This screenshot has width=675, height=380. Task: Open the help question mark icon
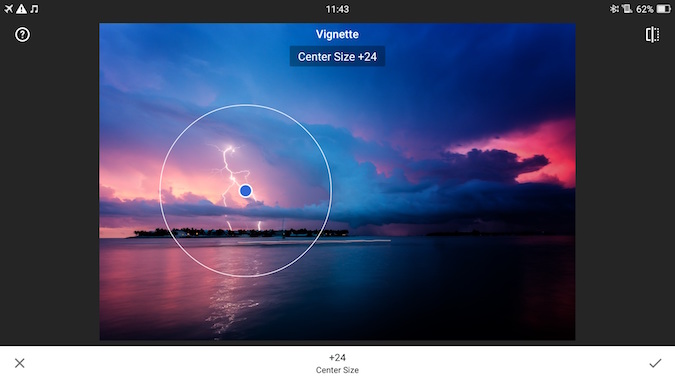(22, 34)
